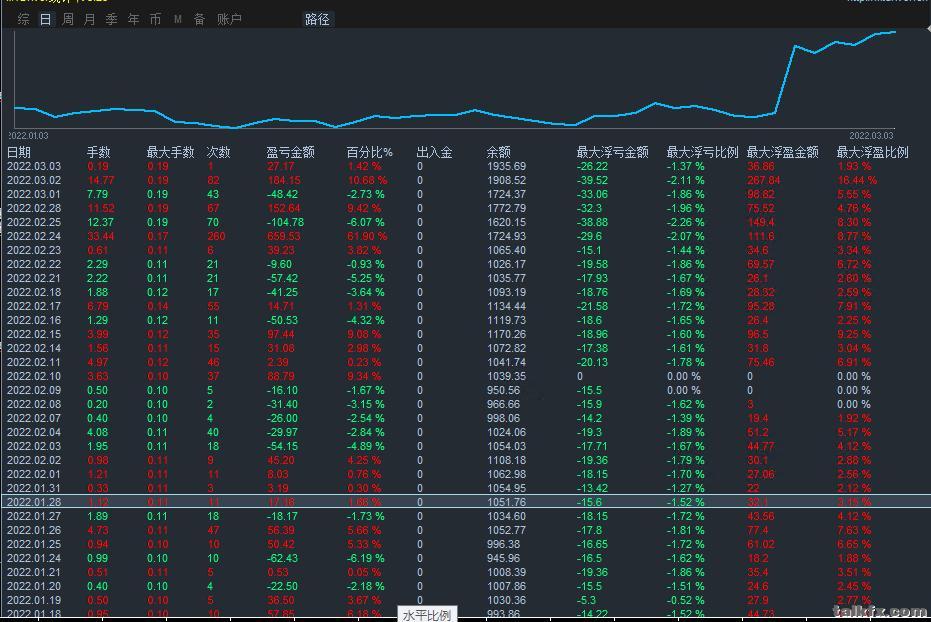Screen dimensions: 931x622
Task: Open the 备 notes tab
Action: (x=199, y=19)
